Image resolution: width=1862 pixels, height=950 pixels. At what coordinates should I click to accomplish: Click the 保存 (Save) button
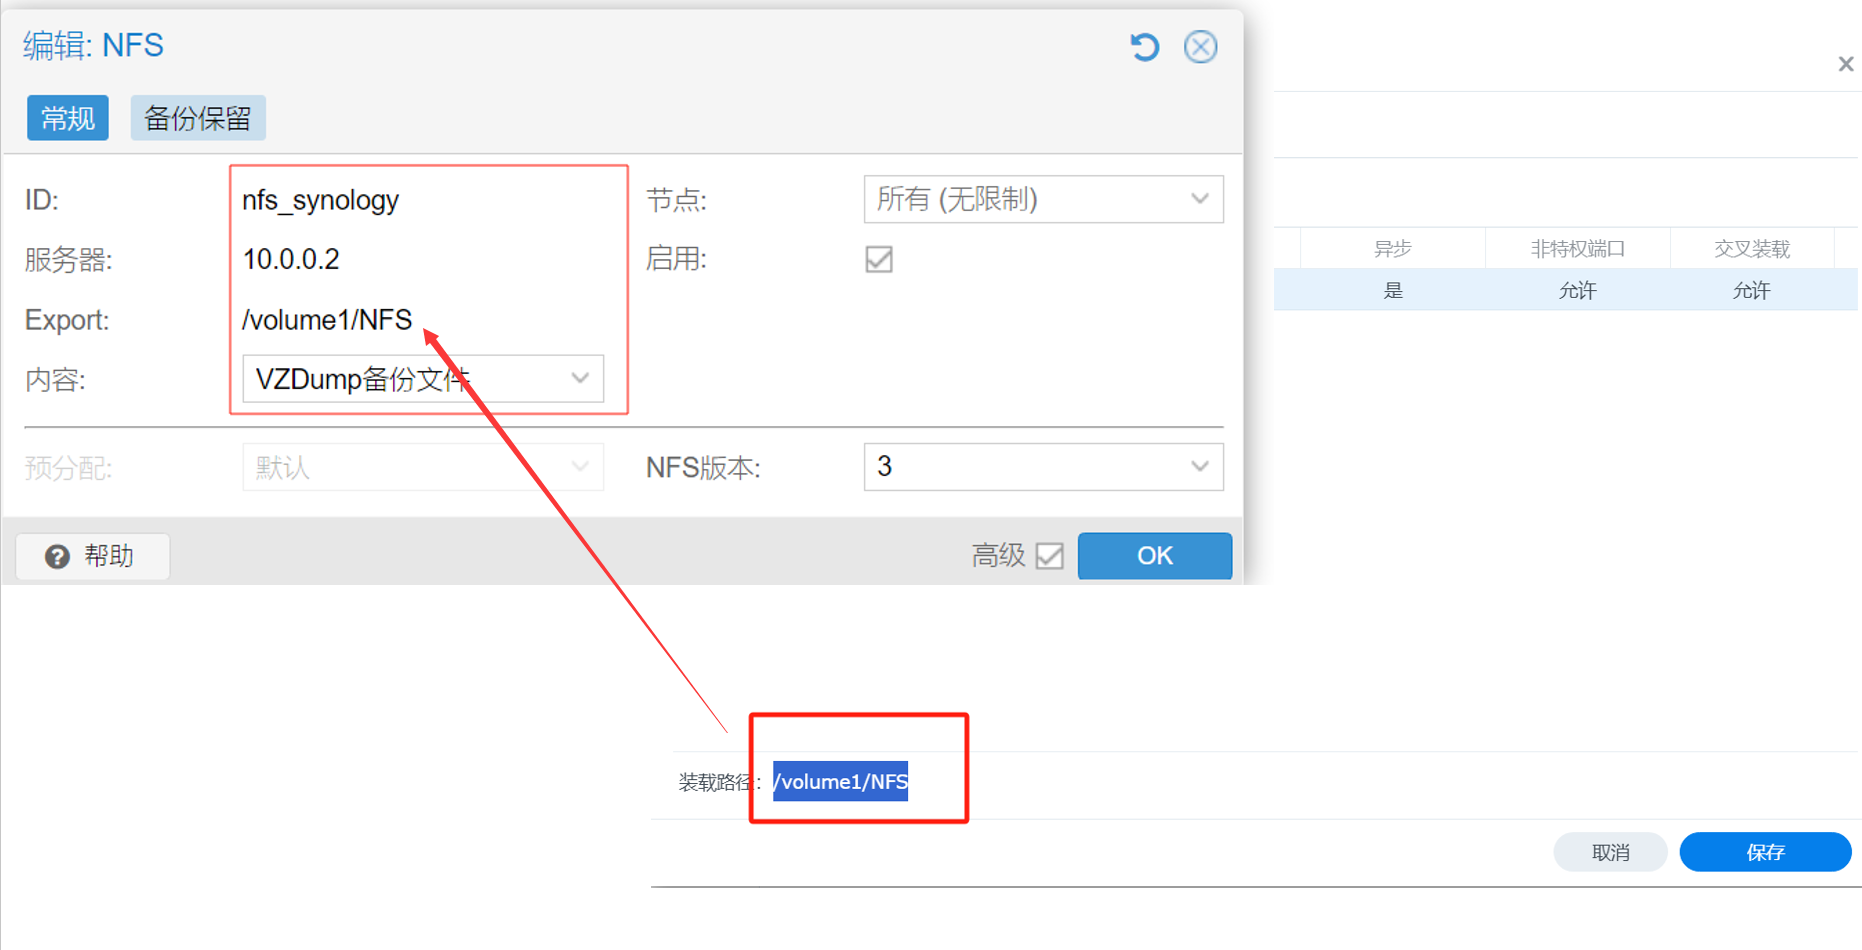pos(1764,852)
